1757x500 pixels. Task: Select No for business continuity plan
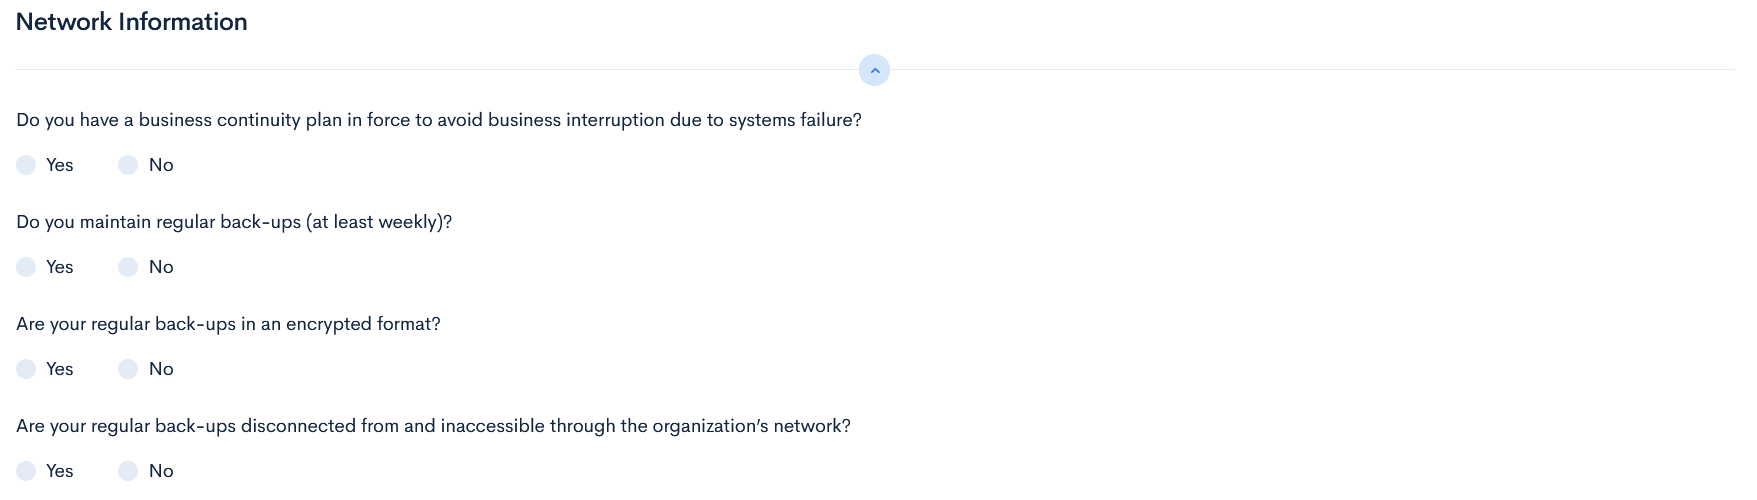click(x=128, y=165)
